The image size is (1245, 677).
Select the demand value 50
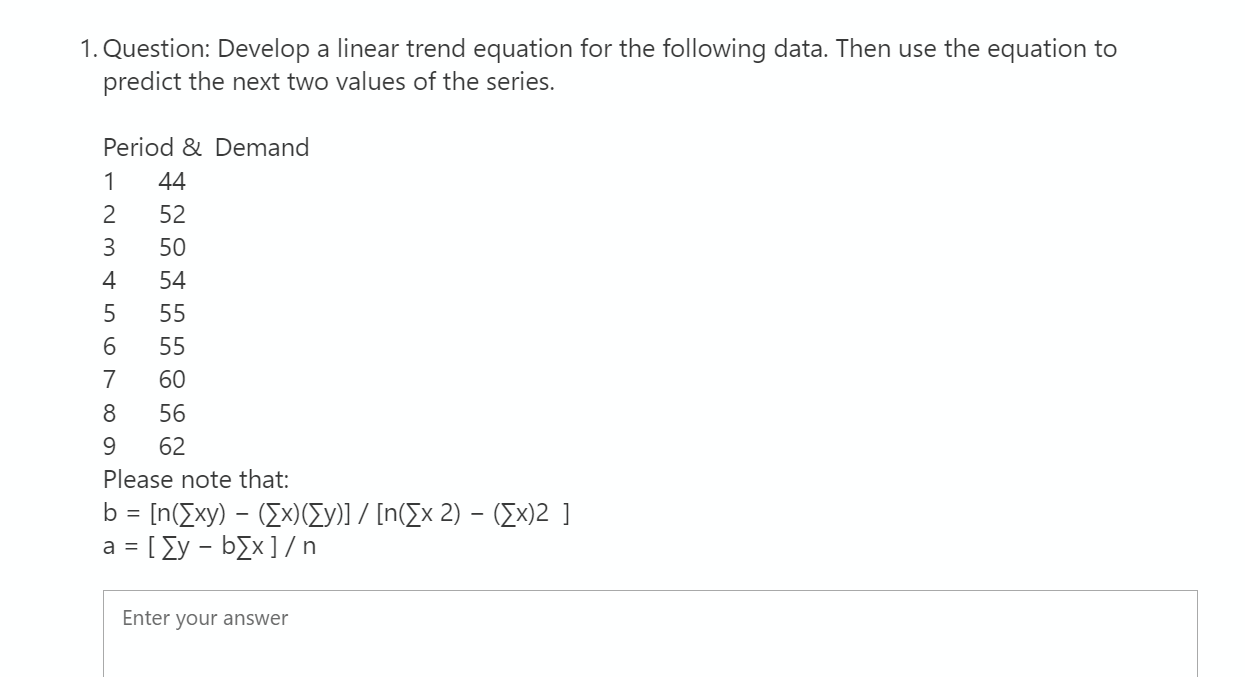(x=172, y=247)
